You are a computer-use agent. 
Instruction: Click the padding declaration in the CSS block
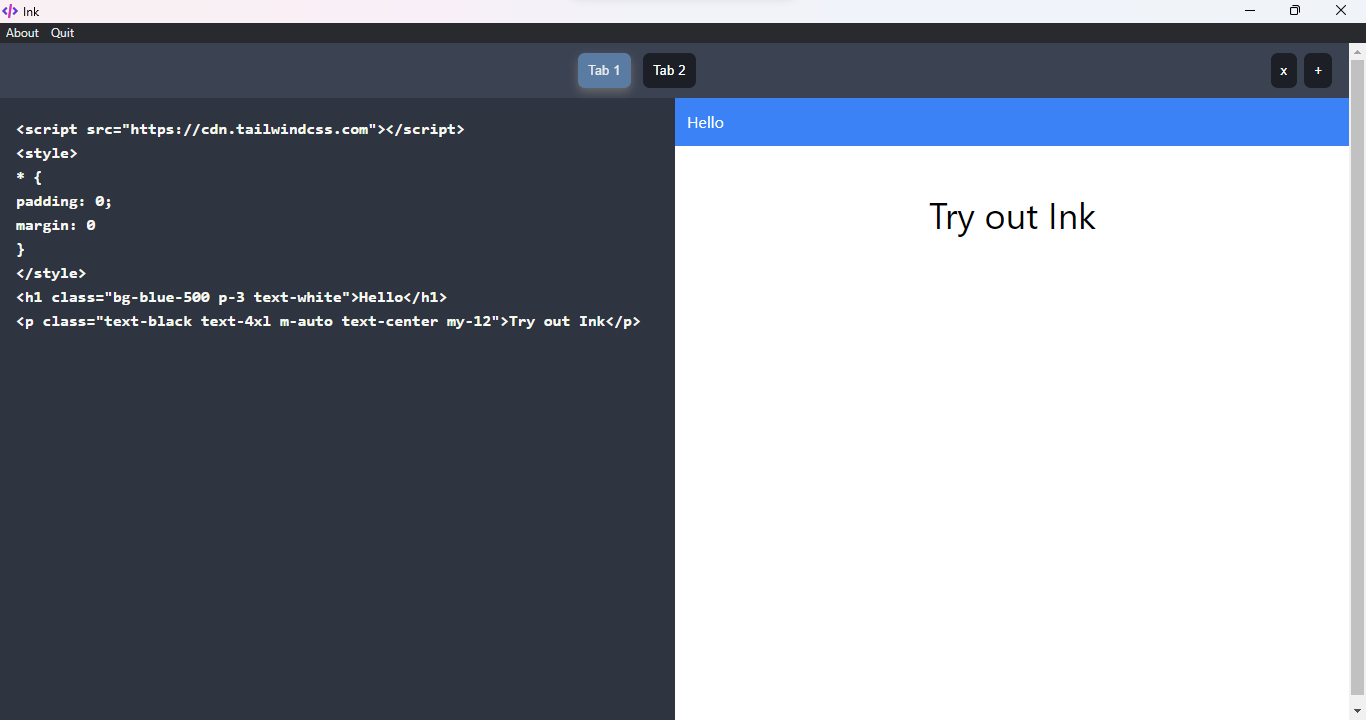tap(63, 201)
